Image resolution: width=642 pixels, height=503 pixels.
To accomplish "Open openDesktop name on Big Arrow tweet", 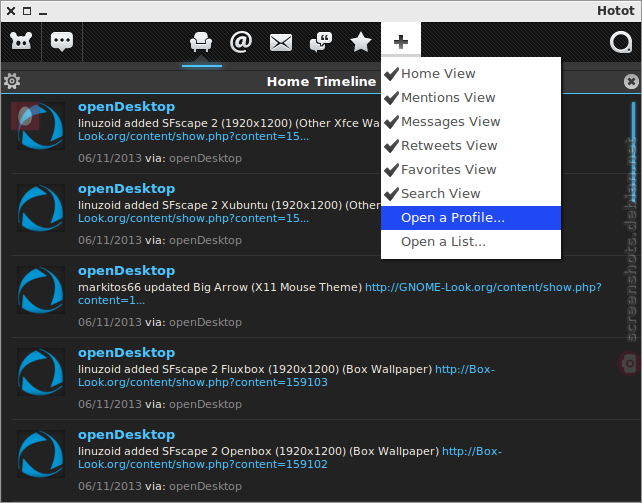I will [x=127, y=271].
